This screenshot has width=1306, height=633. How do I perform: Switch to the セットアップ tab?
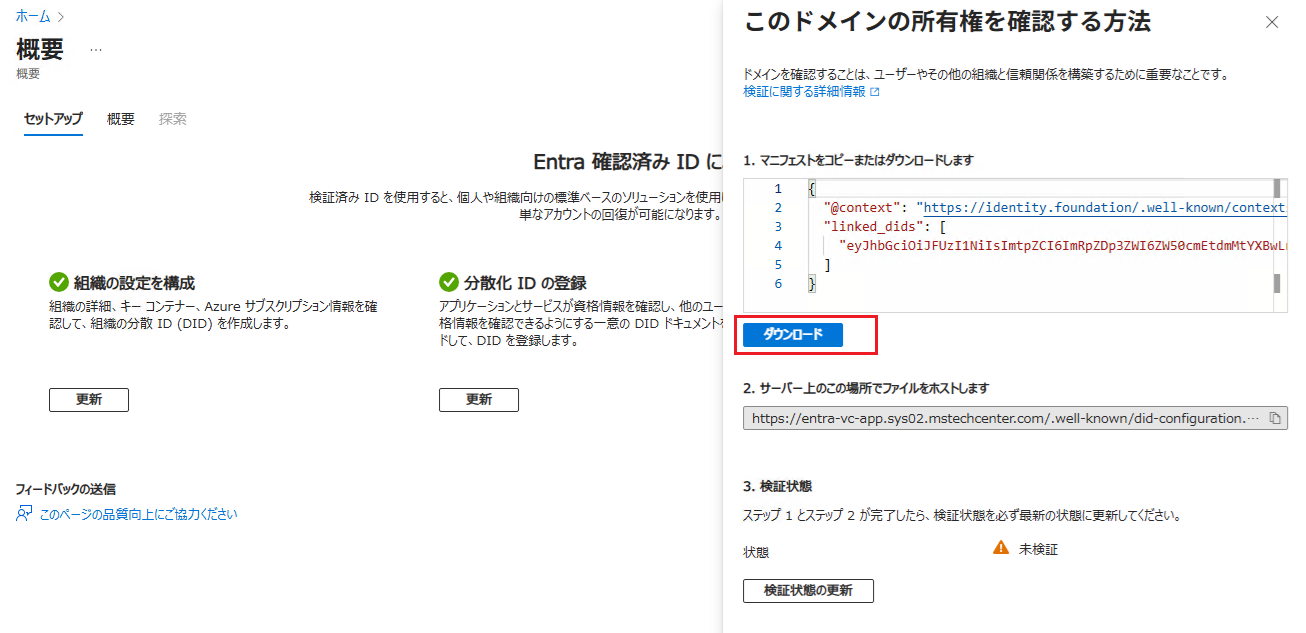point(53,119)
